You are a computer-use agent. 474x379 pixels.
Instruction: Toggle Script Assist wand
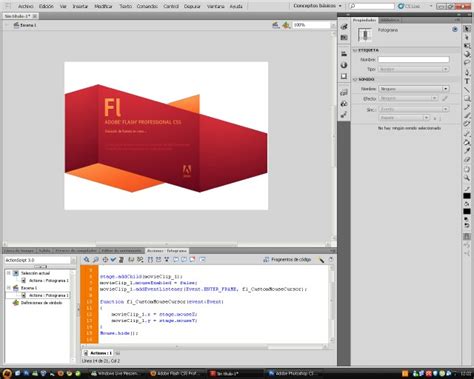(x=321, y=259)
